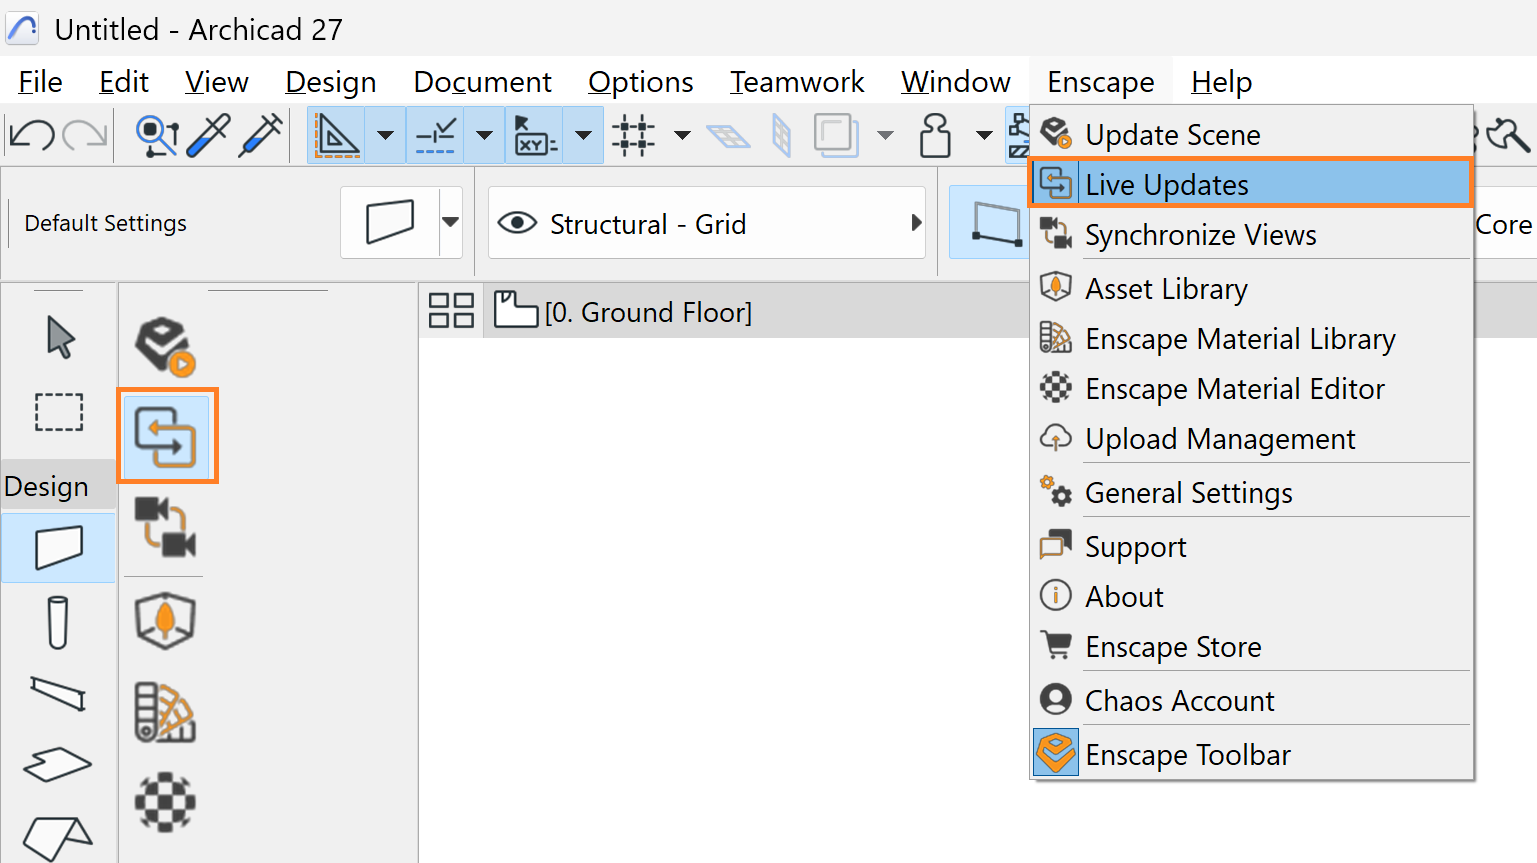Click the Default Settings label
The width and height of the screenshot is (1537, 863).
click(x=106, y=223)
